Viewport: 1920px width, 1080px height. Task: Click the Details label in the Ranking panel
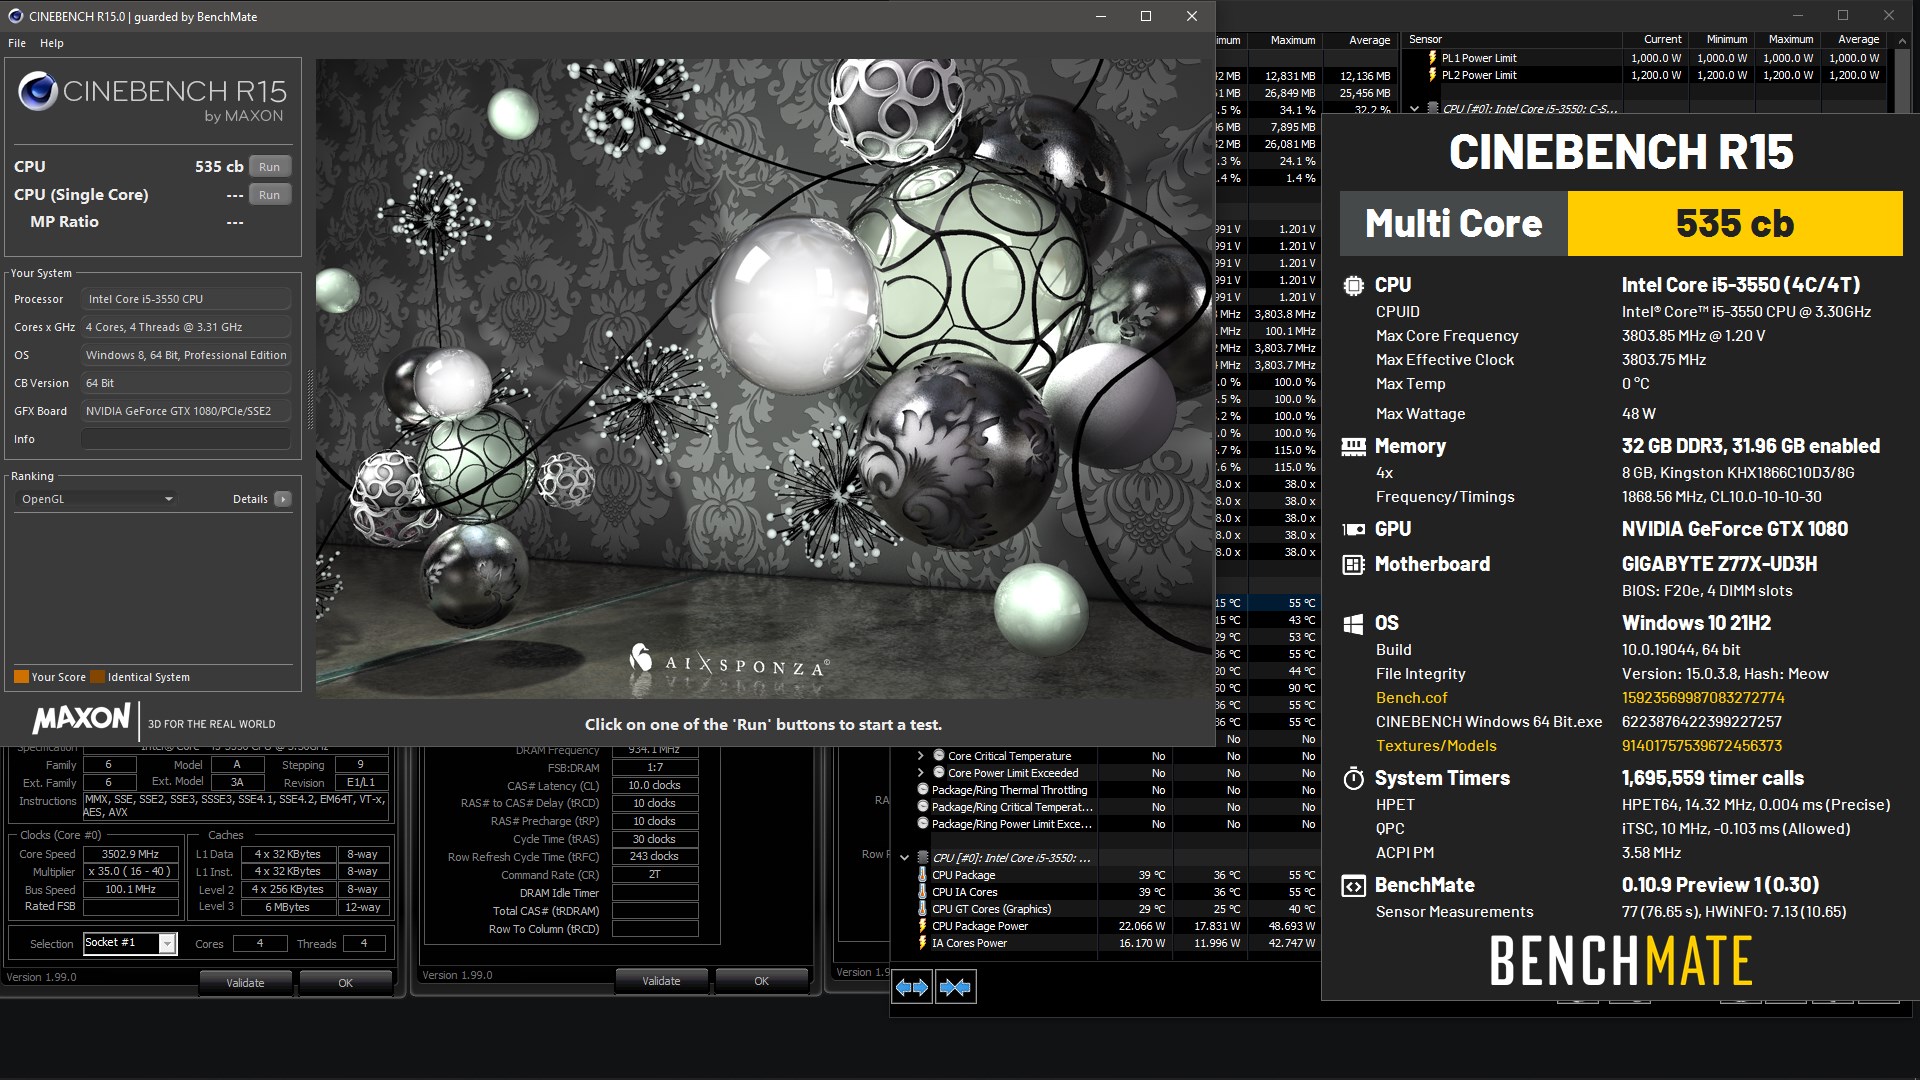[x=250, y=499]
